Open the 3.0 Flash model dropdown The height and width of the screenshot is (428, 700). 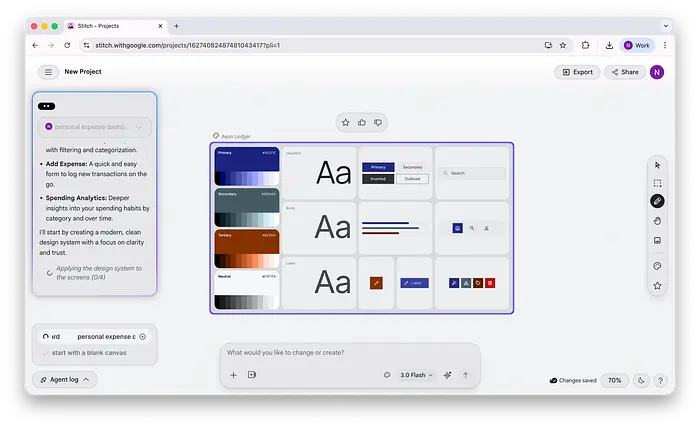[416, 375]
